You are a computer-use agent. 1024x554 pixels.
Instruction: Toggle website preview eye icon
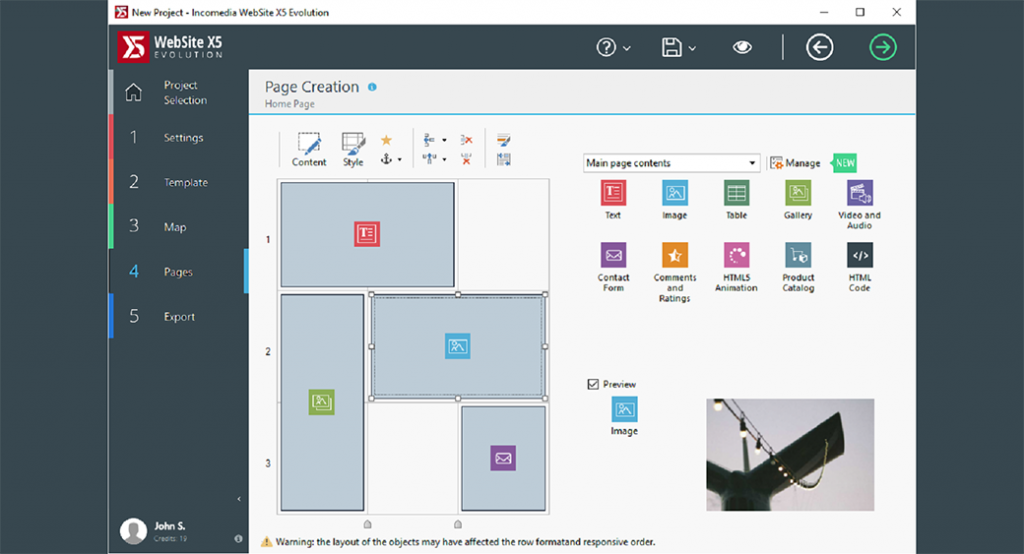pyautogui.click(x=742, y=47)
